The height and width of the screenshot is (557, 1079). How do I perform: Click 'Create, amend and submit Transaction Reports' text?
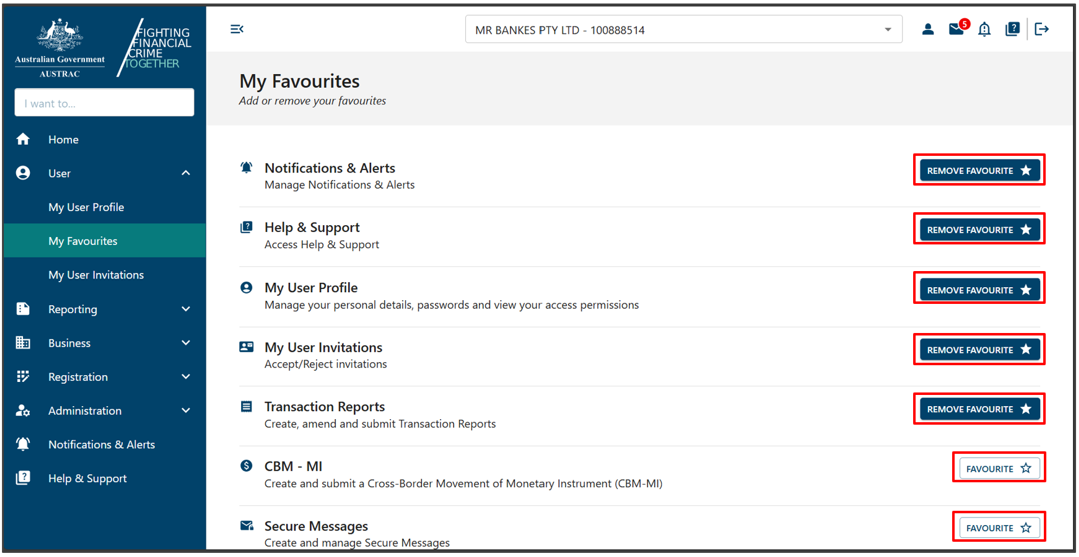coord(380,423)
